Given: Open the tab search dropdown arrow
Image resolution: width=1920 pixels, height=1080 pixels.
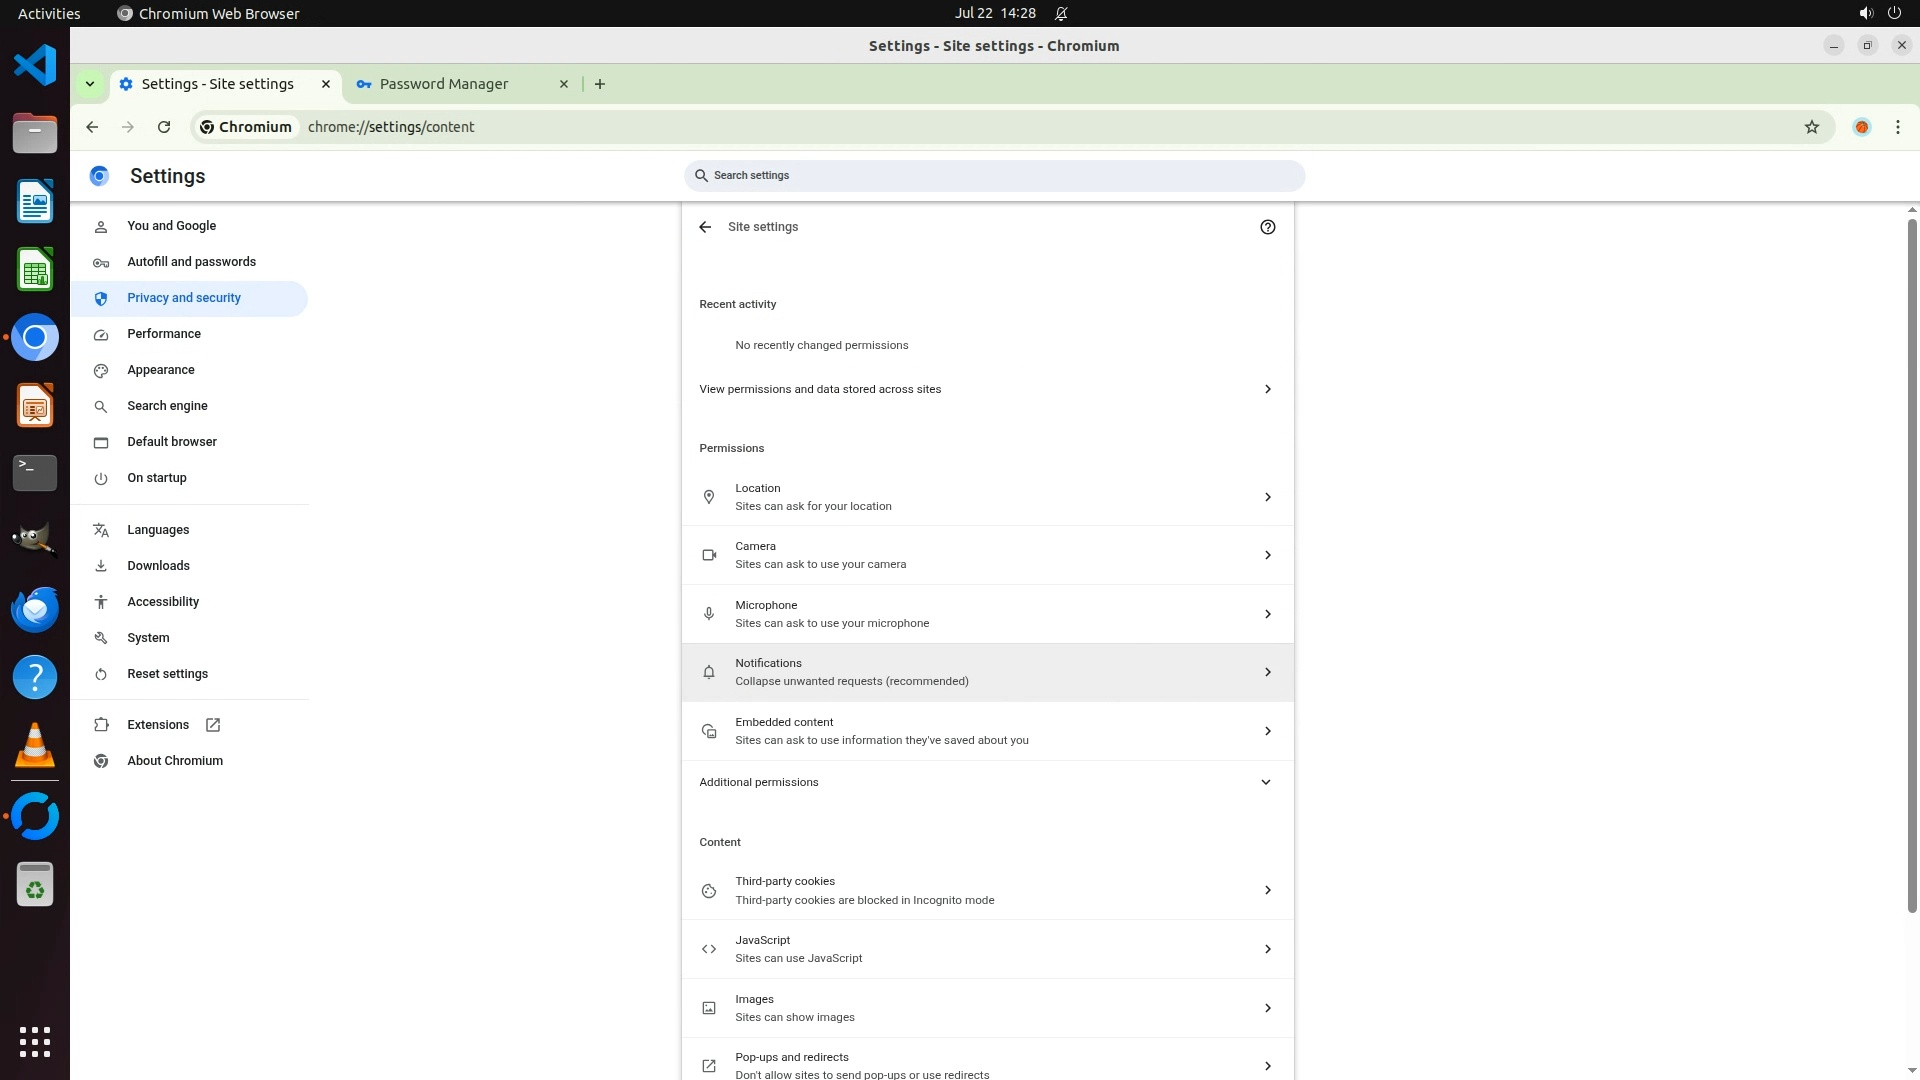Looking at the screenshot, I should coord(90,84).
